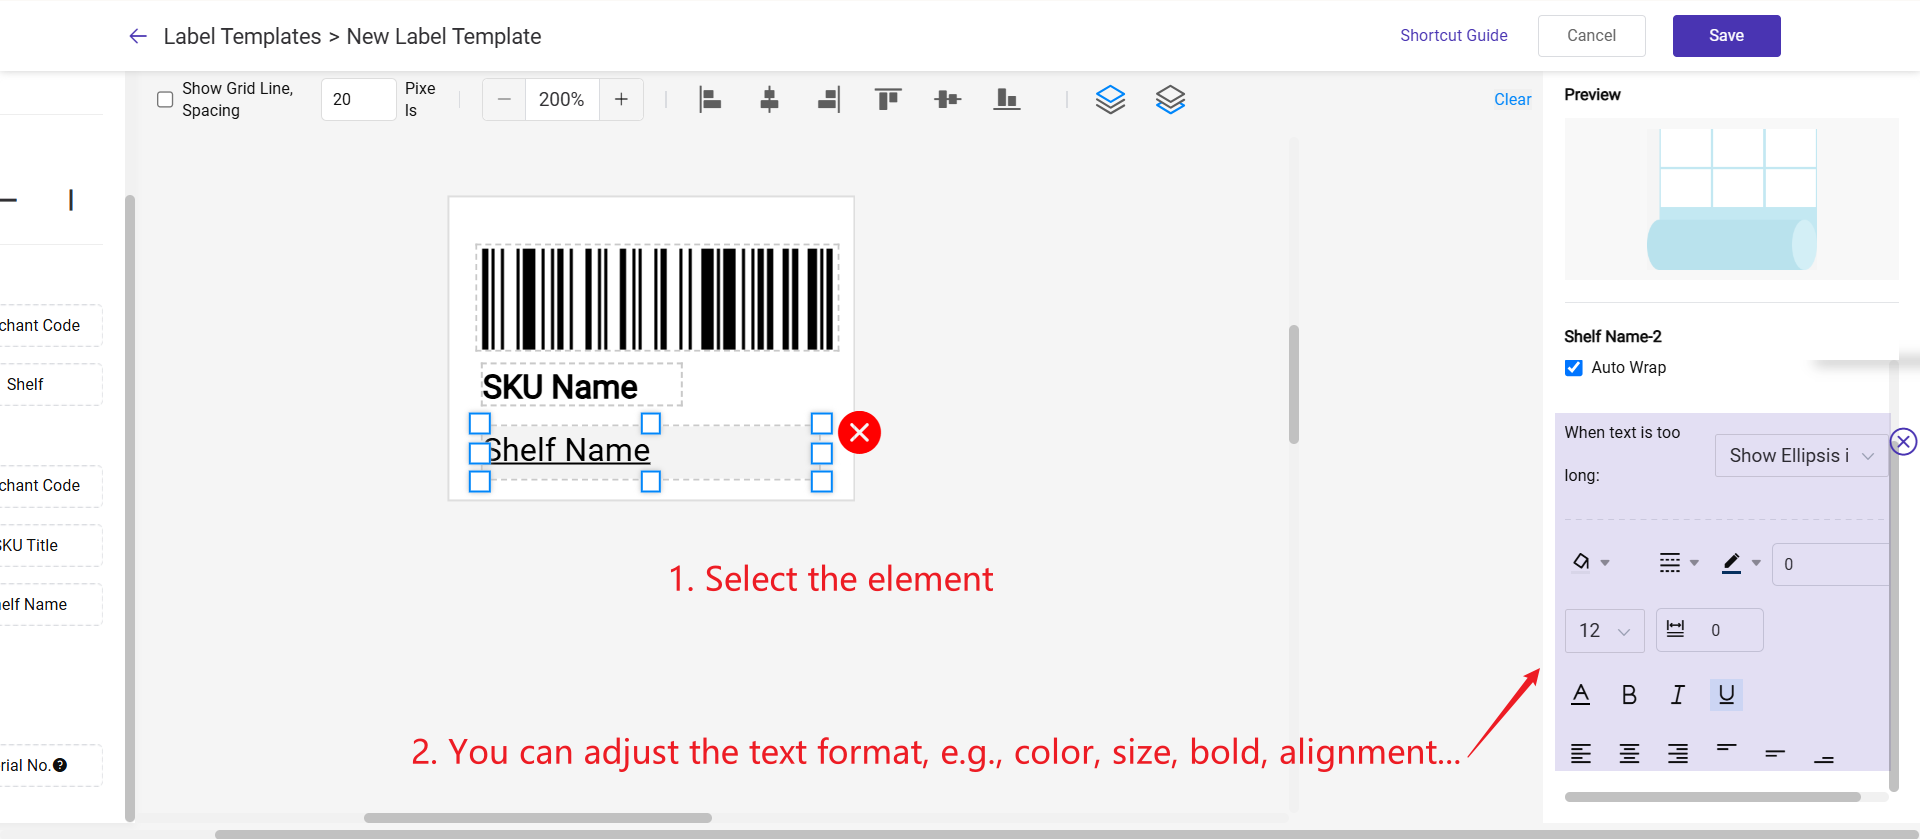Viewport: 1920px width, 839px height.
Task: Bring element to front layer
Action: click(x=1110, y=99)
